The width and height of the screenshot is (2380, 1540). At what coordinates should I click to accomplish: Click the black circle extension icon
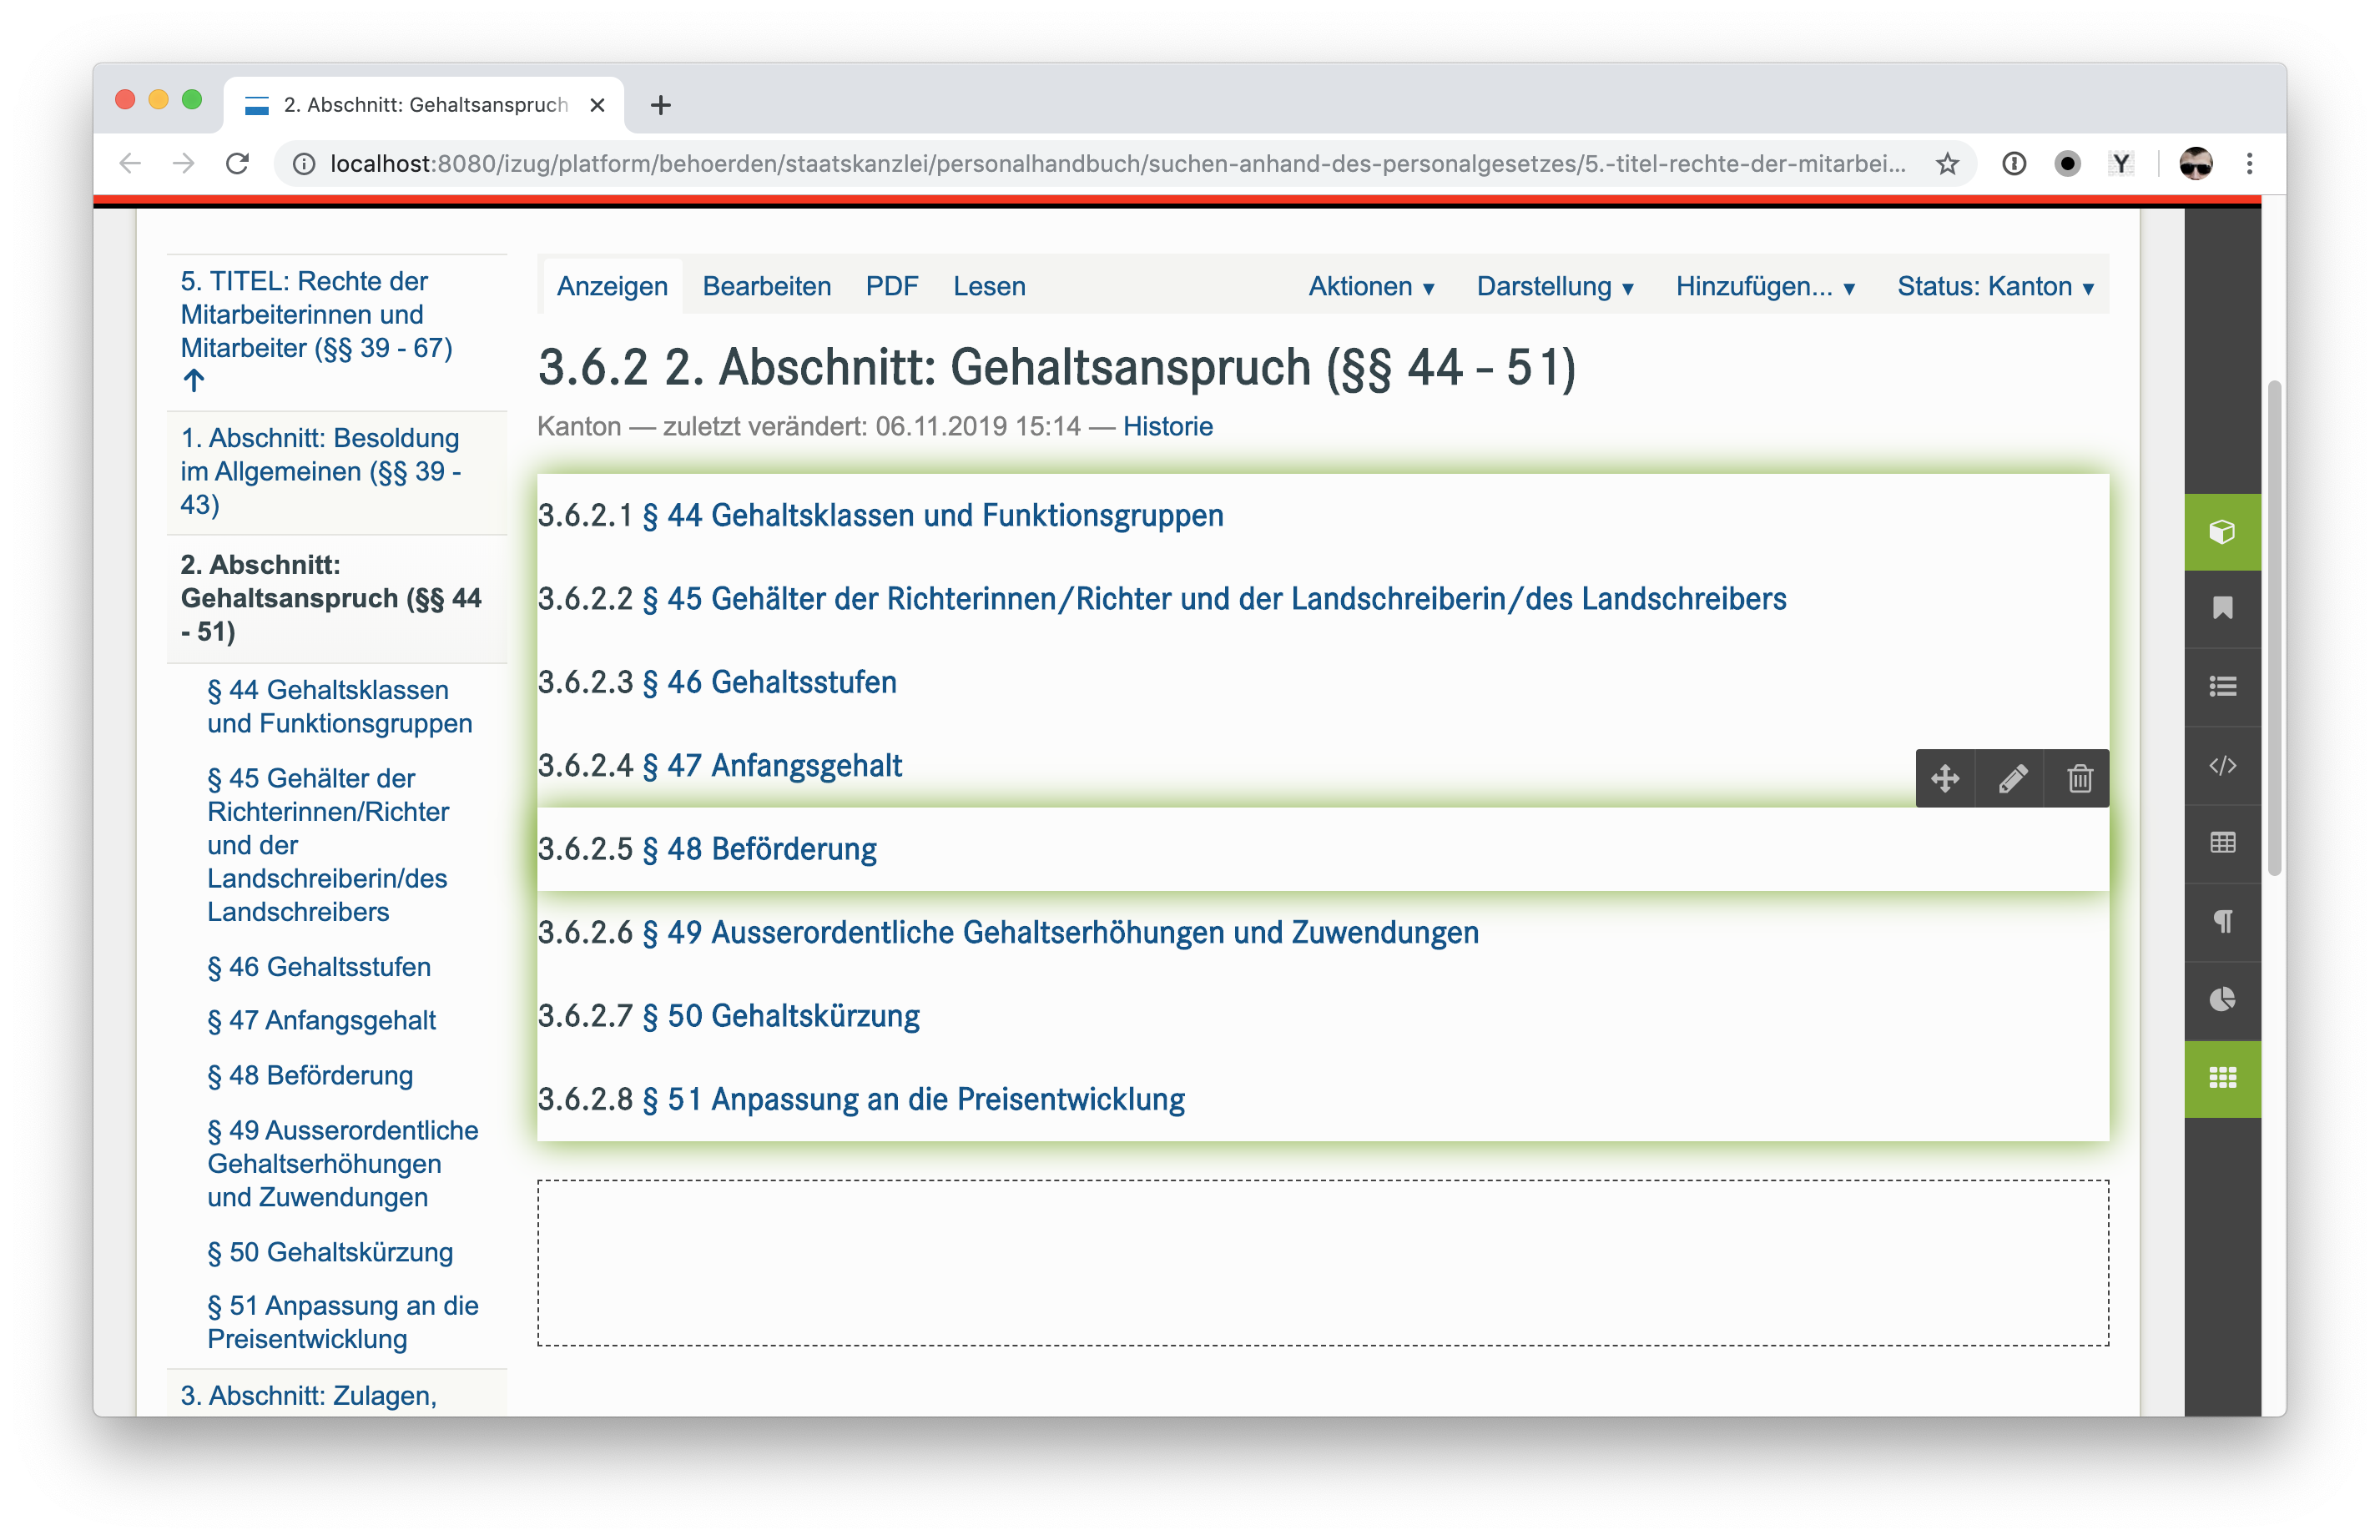[x=2067, y=163]
